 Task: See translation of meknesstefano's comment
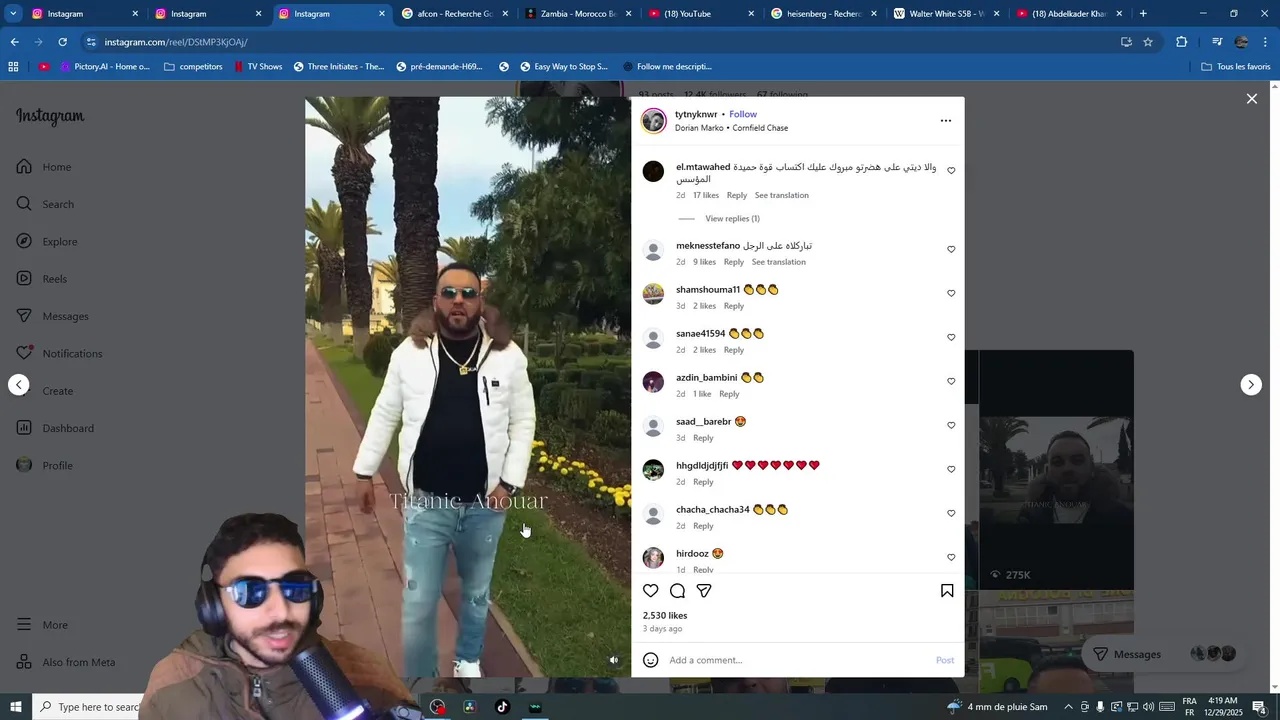click(x=779, y=262)
